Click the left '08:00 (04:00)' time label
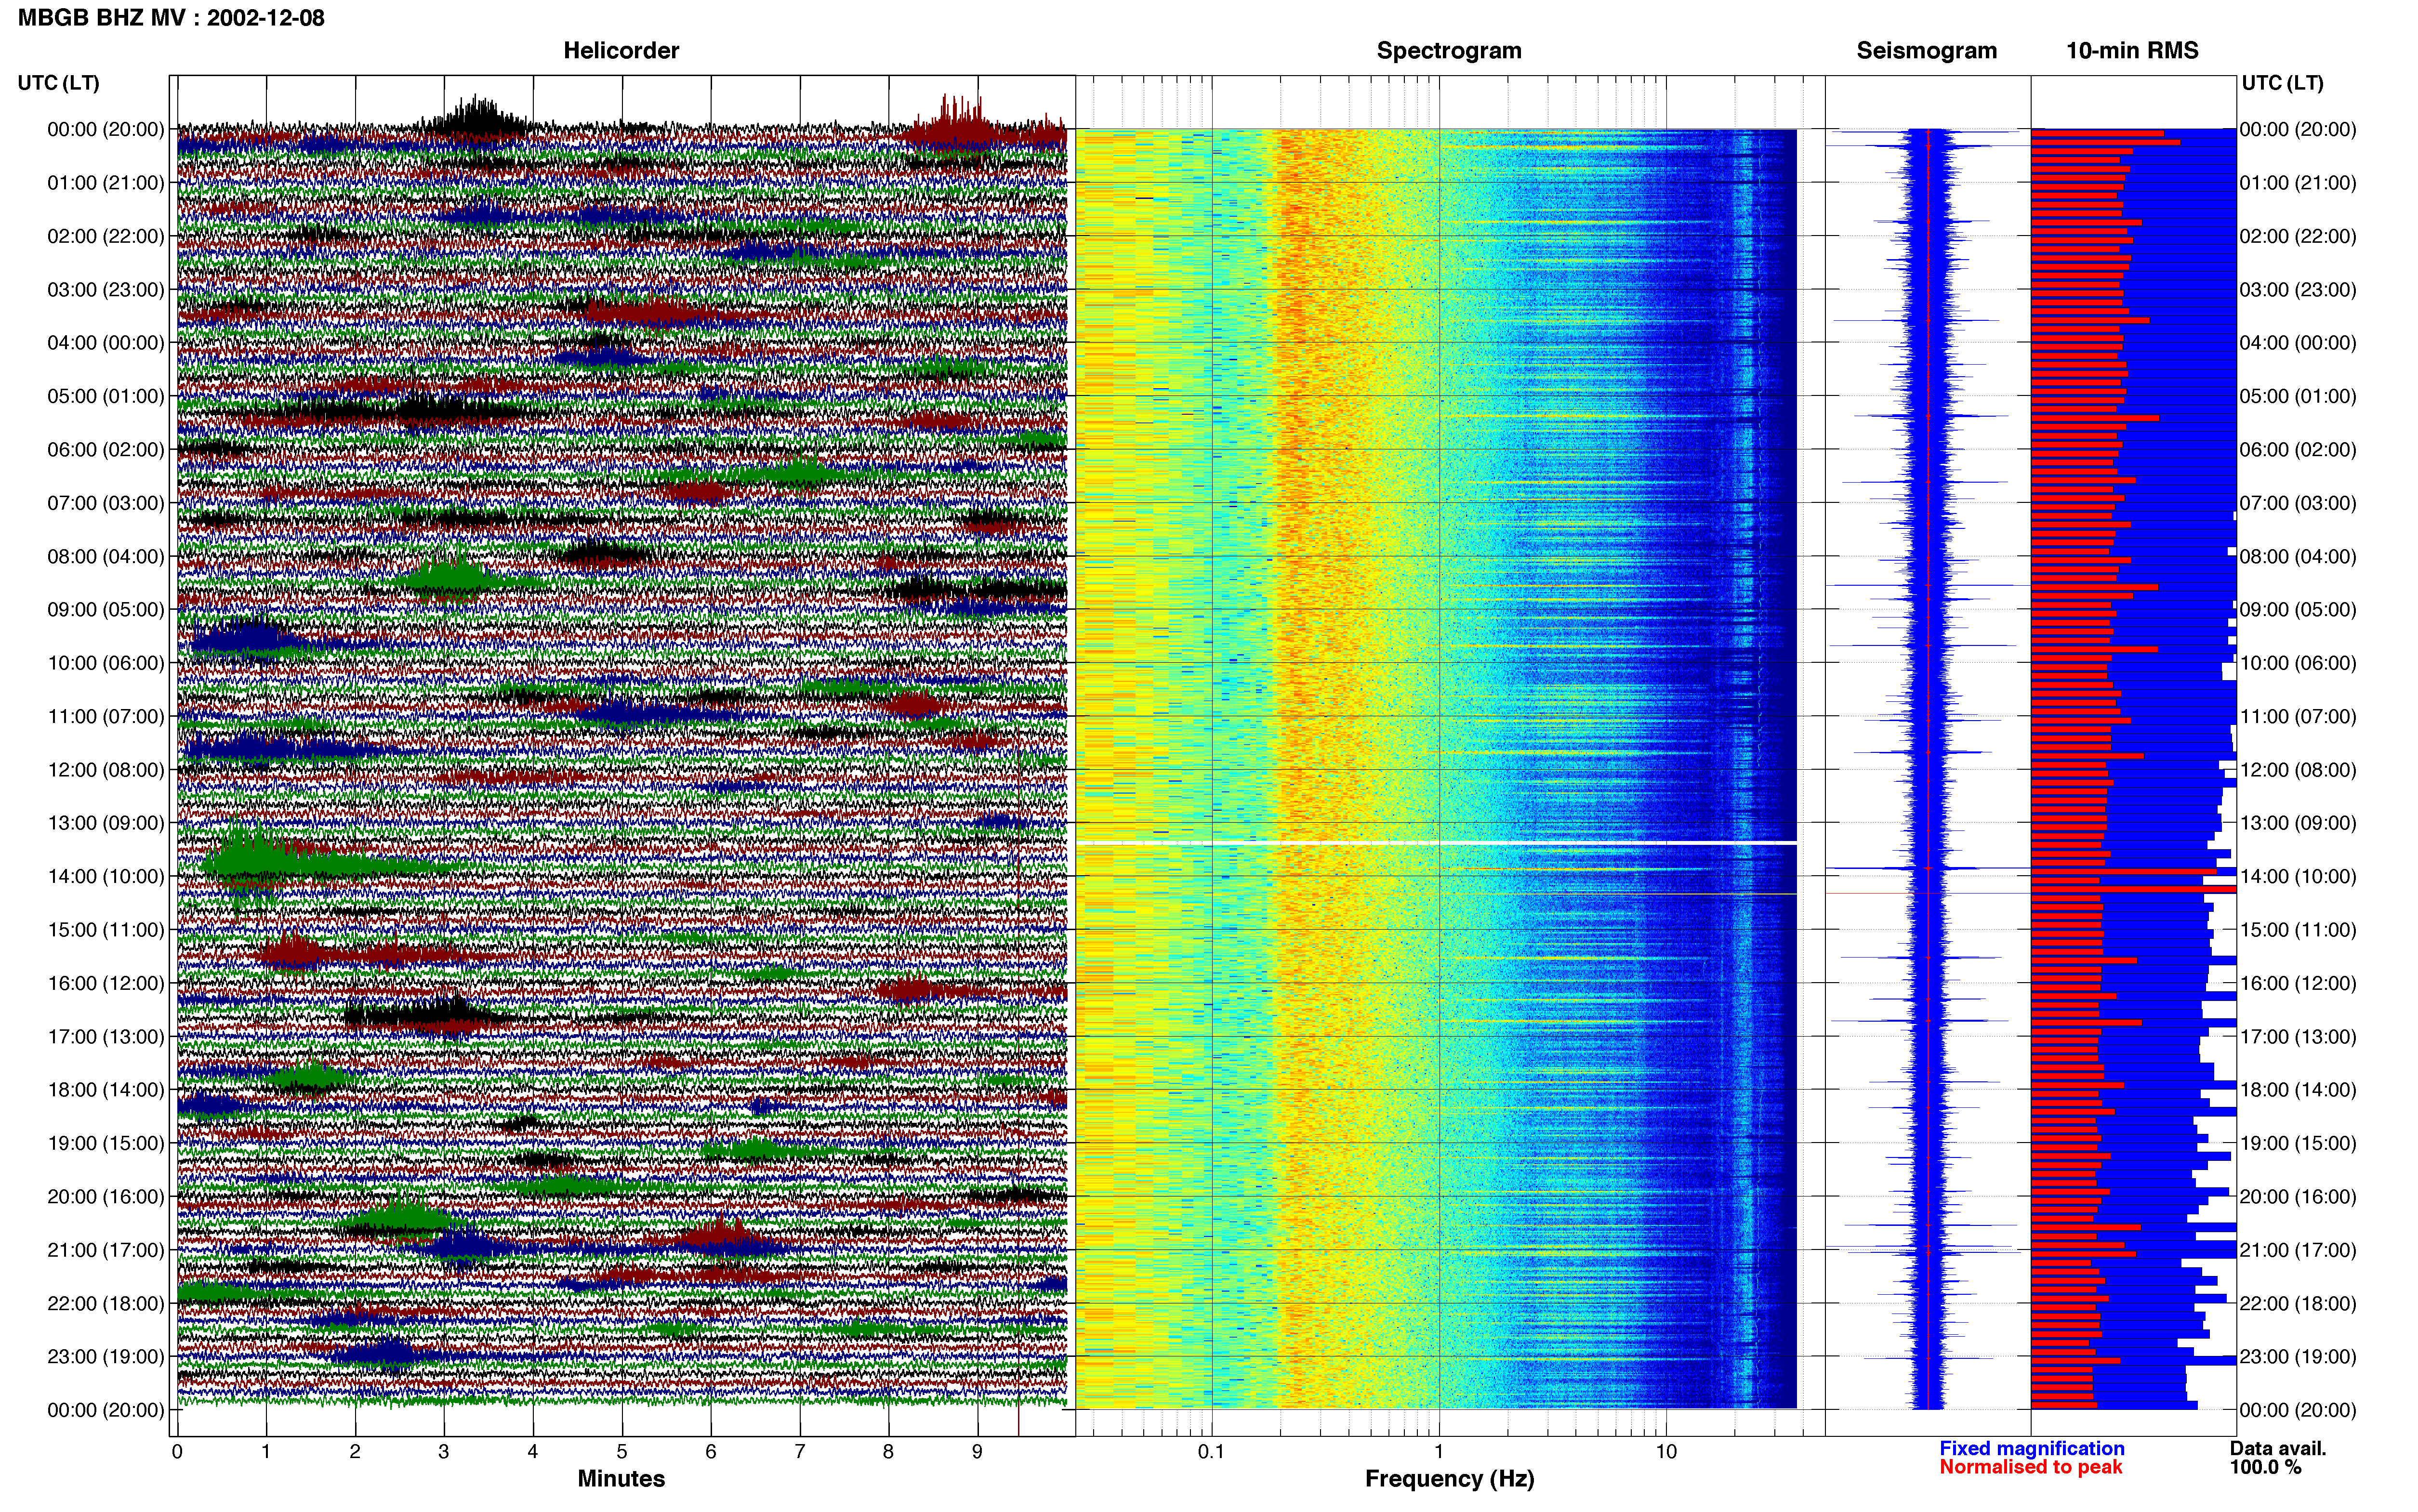 tap(106, 556)
